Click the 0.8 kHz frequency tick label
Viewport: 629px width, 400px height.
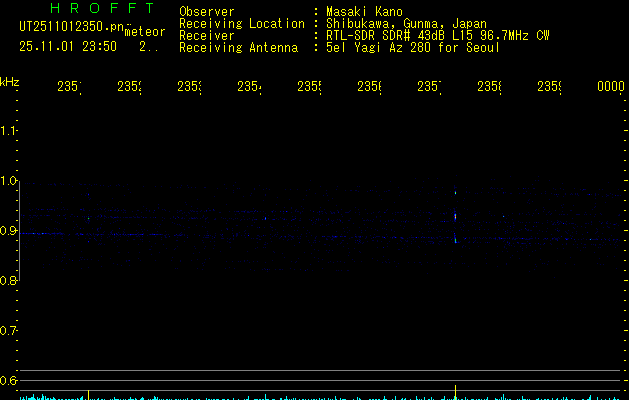pyautogui.click(x=9, y=281)
